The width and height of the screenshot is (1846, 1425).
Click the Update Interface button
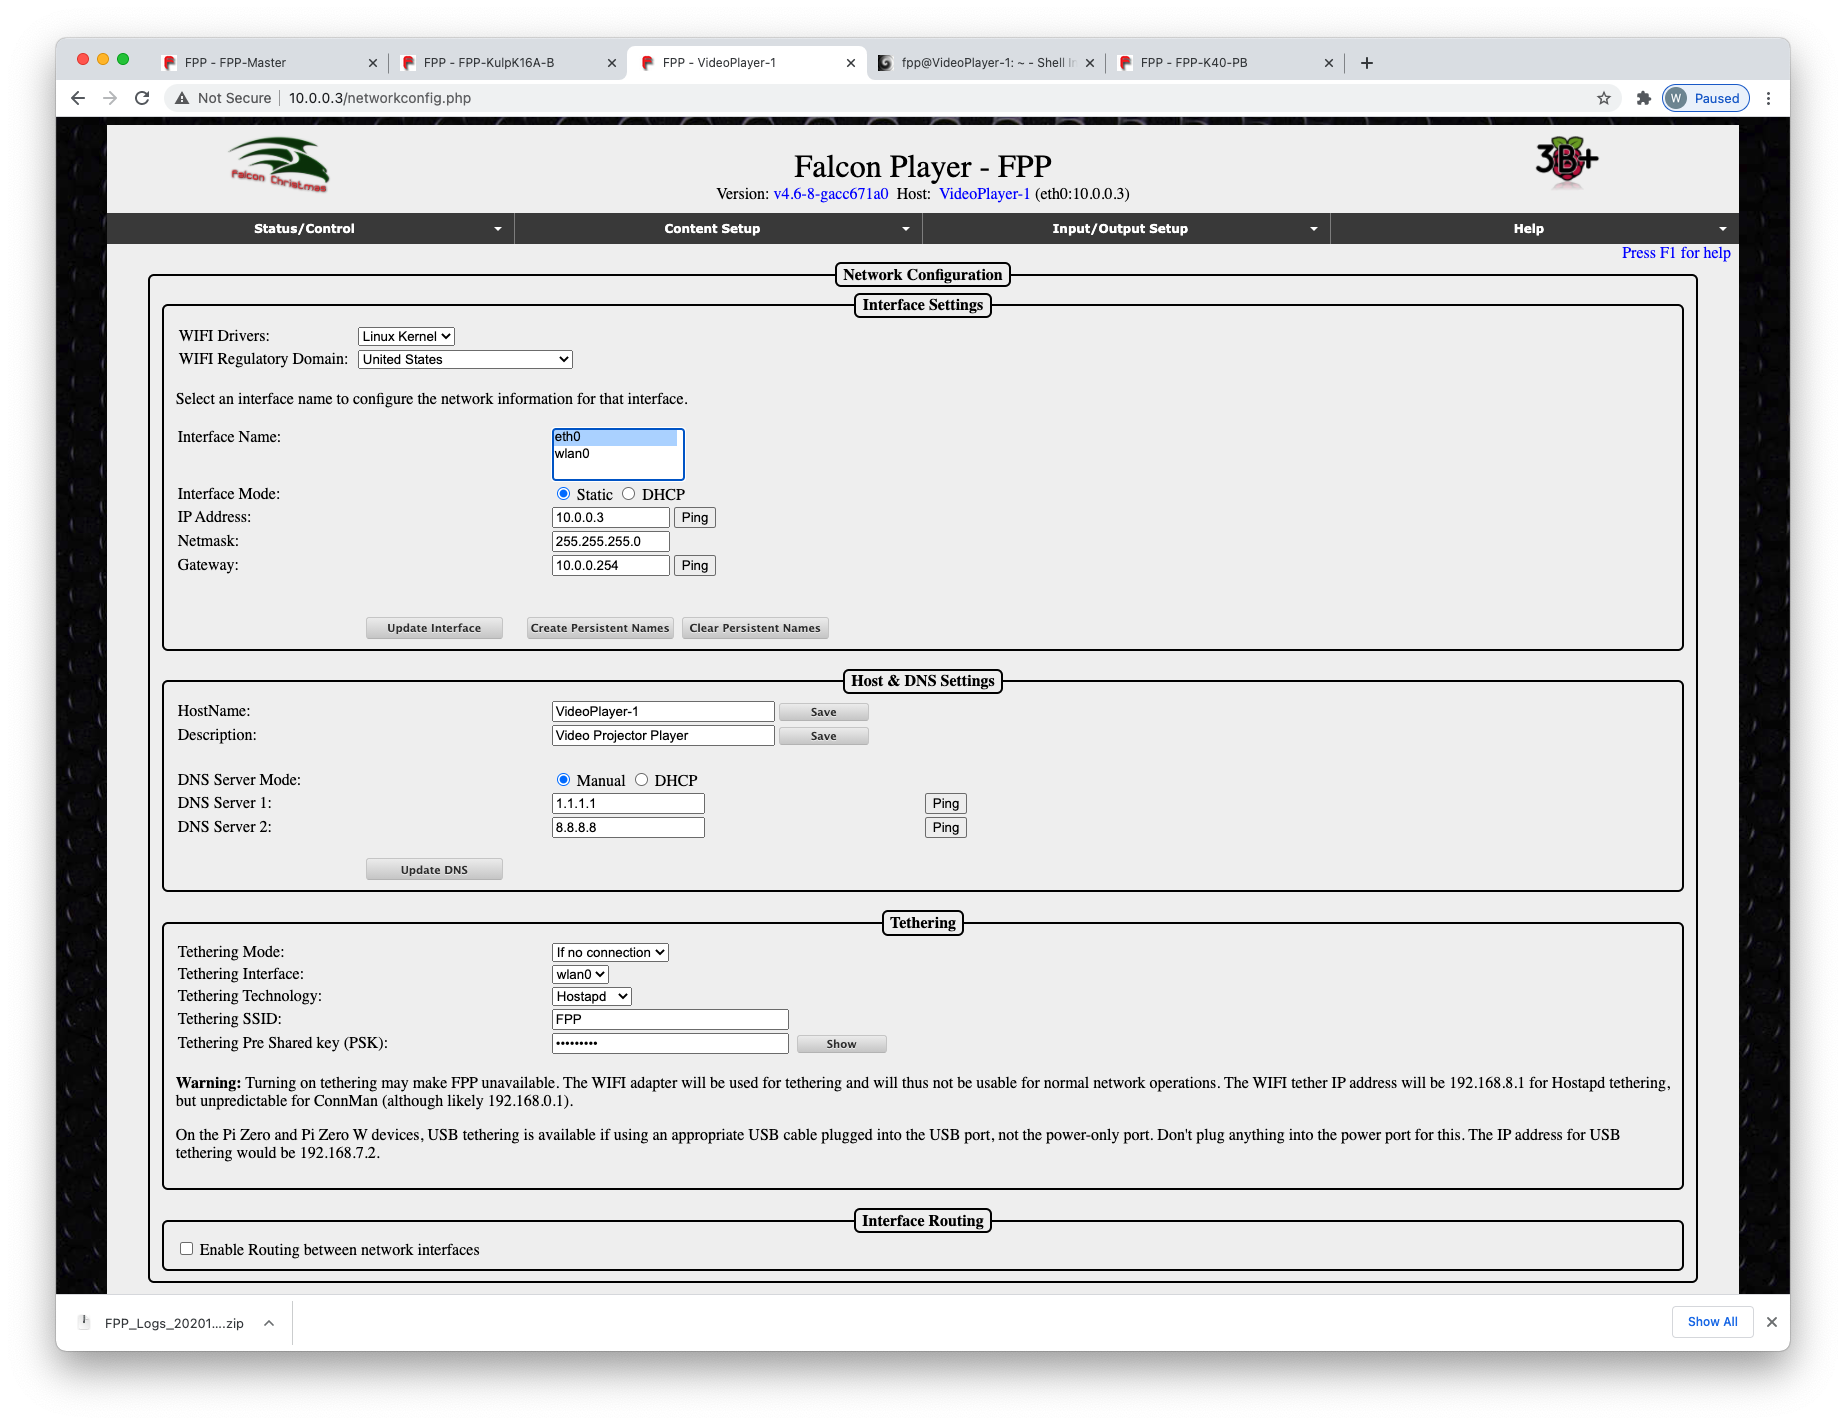[433, 627]
